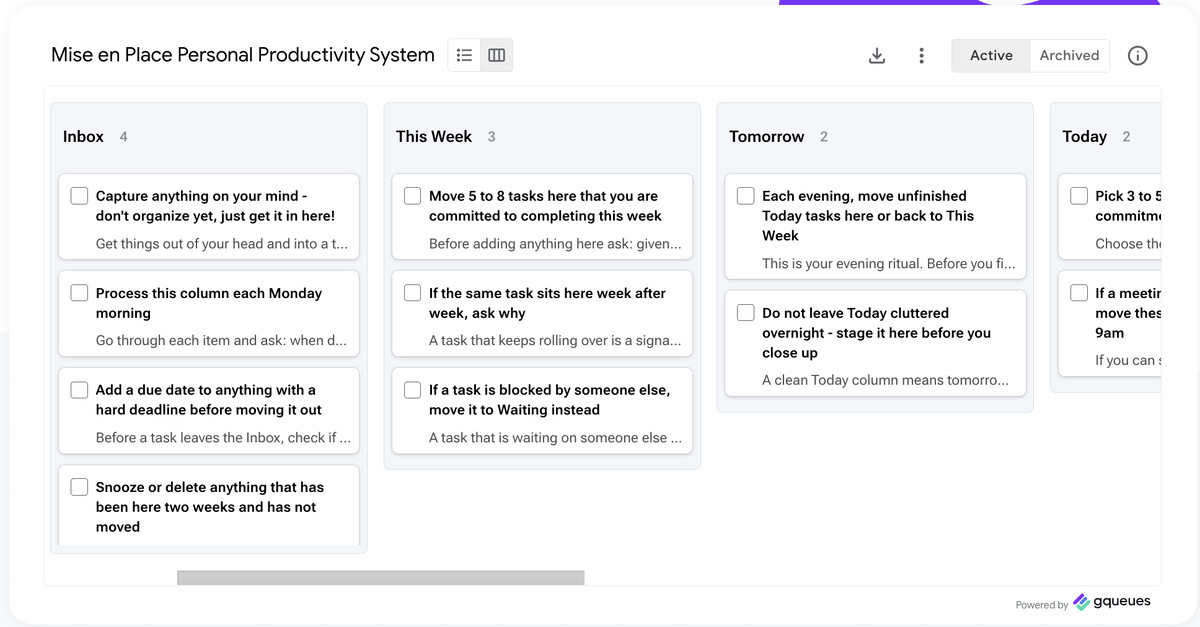Check 'If a task is blocked by someone else'
The height and width of the screenshot is (627, 1200).
click(x=412, y=390)
